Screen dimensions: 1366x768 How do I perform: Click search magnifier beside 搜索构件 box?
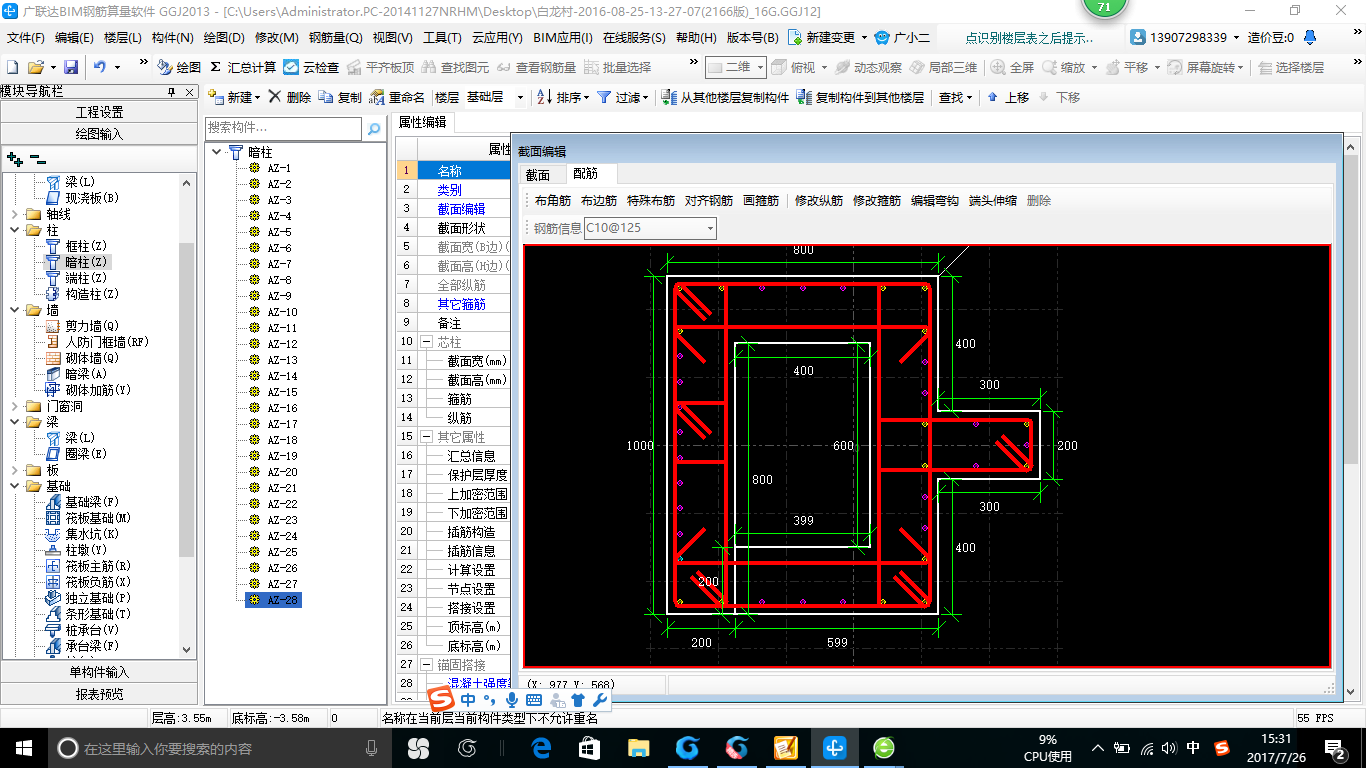pos(374,129)
